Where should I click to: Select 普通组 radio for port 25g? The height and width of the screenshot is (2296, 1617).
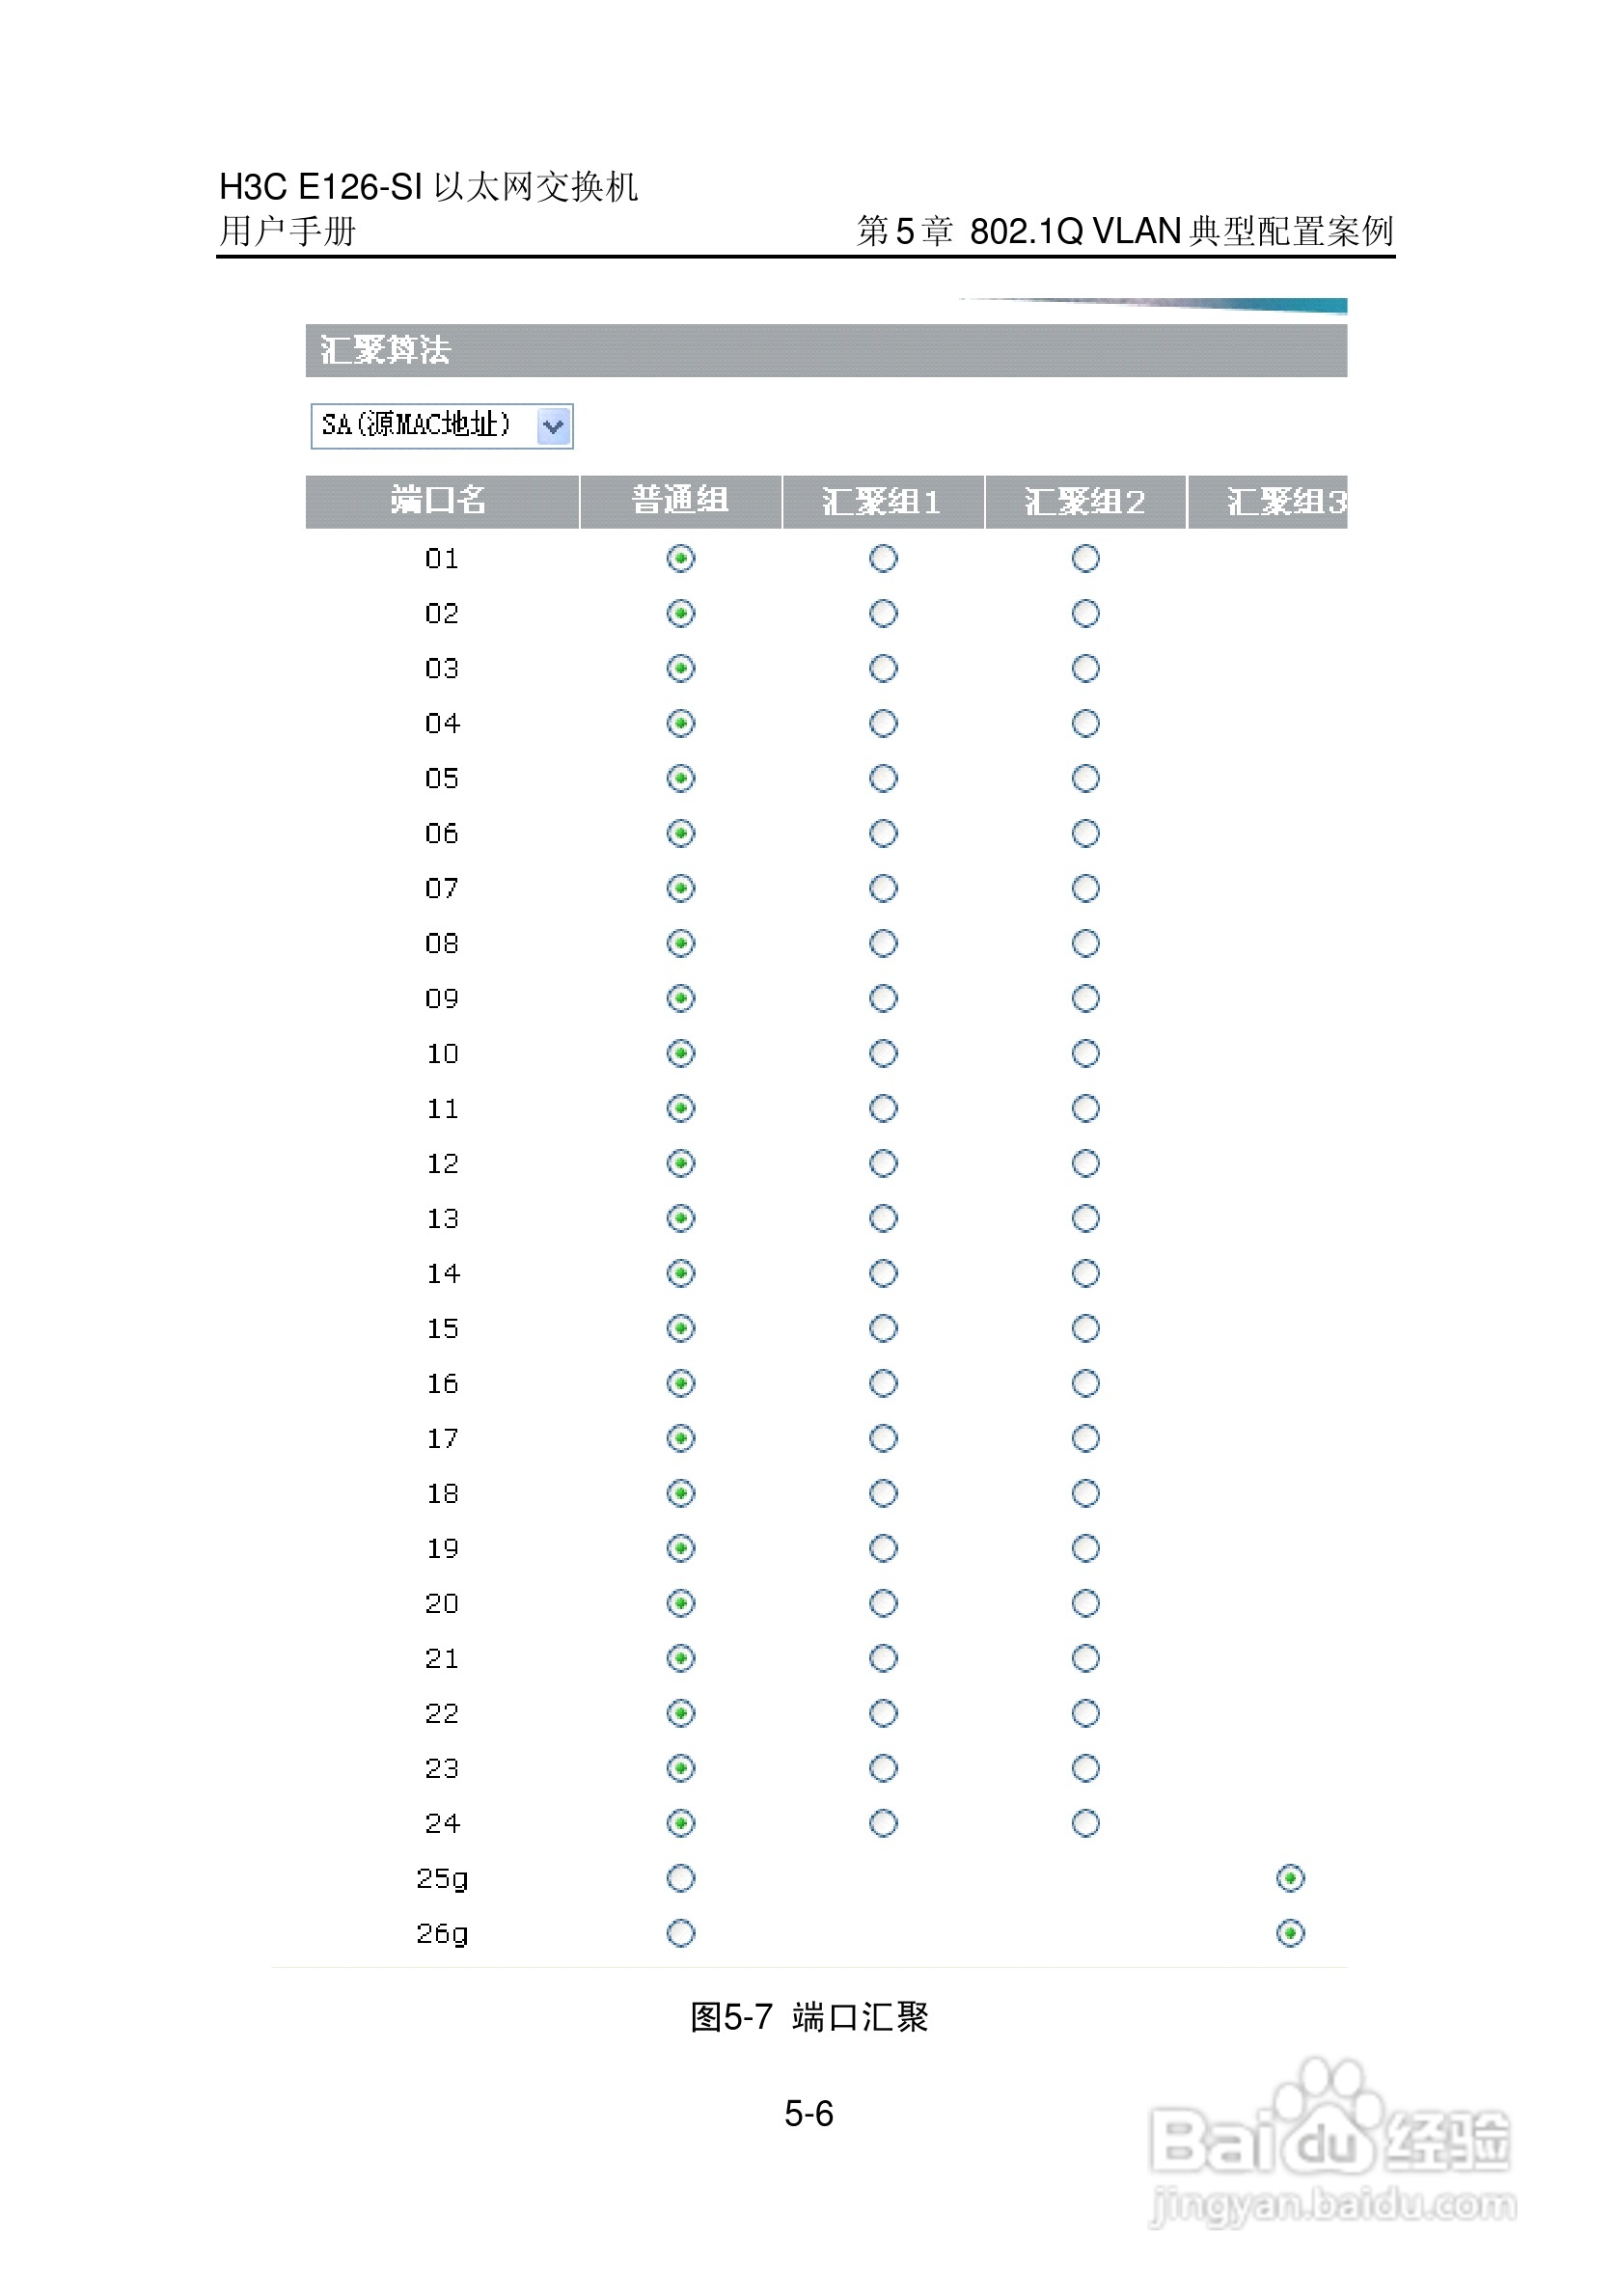coord(680,1878)
